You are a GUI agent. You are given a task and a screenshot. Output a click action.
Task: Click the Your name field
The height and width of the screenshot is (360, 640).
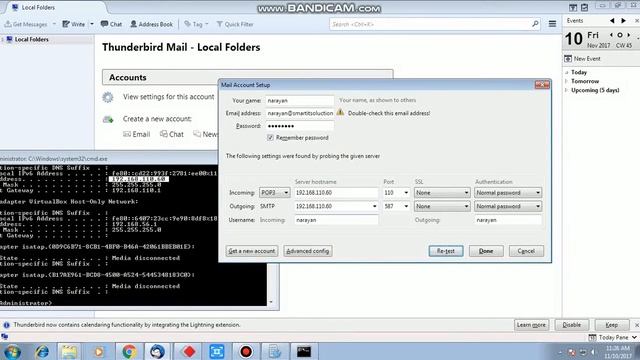click(300, 100)
